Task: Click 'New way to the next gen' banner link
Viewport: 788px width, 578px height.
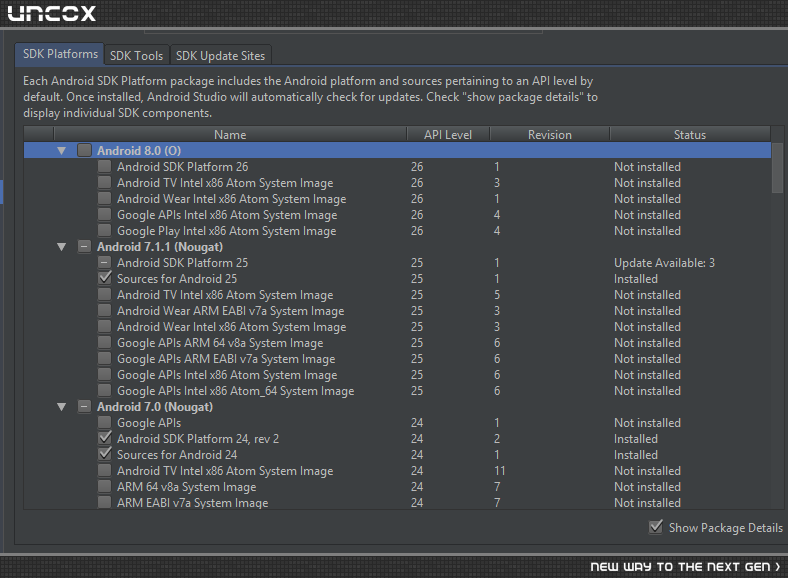Action: 685,566
